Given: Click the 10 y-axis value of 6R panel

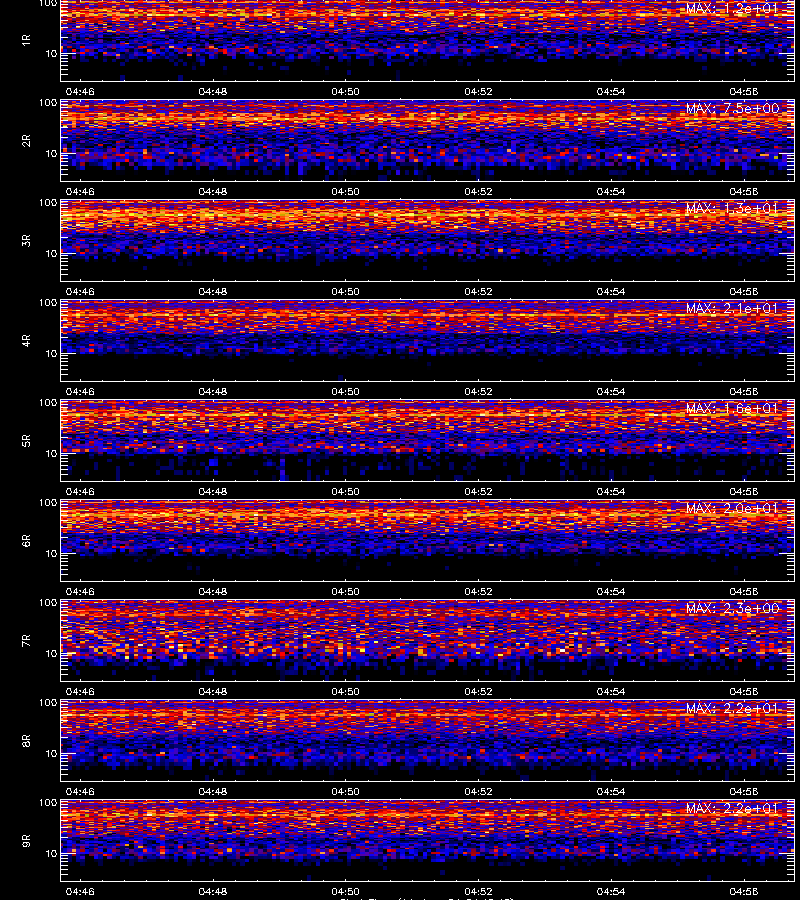Looking at the screenshot, I should (51, 553).
